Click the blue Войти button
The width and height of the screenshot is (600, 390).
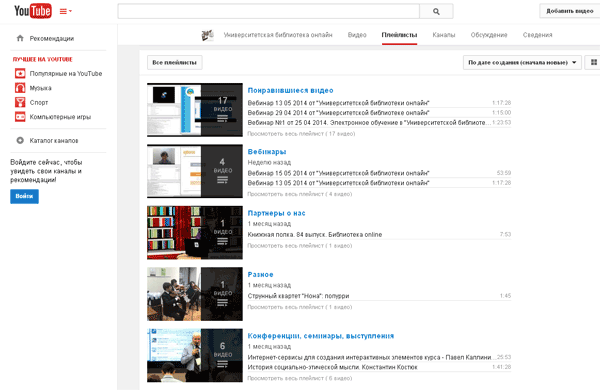[24, 196]
